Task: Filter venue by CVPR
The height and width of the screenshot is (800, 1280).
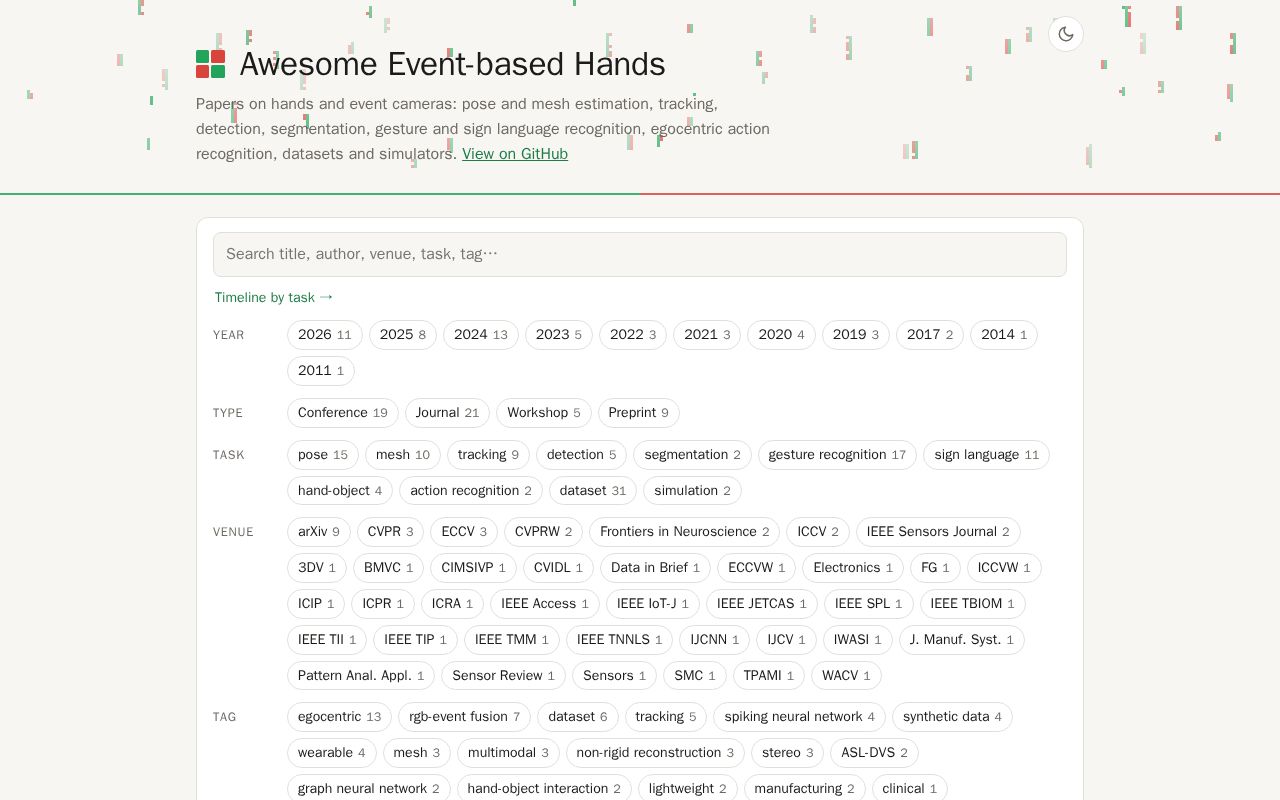Action: 390,532
